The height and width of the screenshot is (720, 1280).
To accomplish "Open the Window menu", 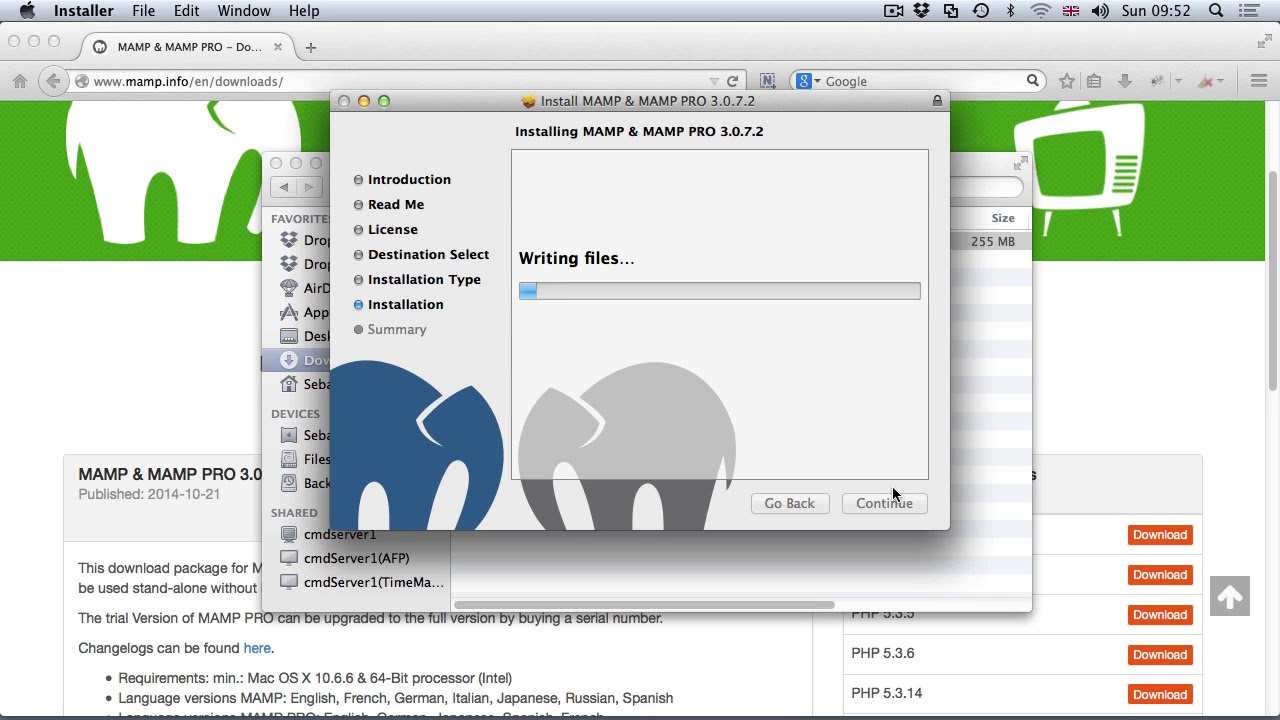I will point(244,11).
